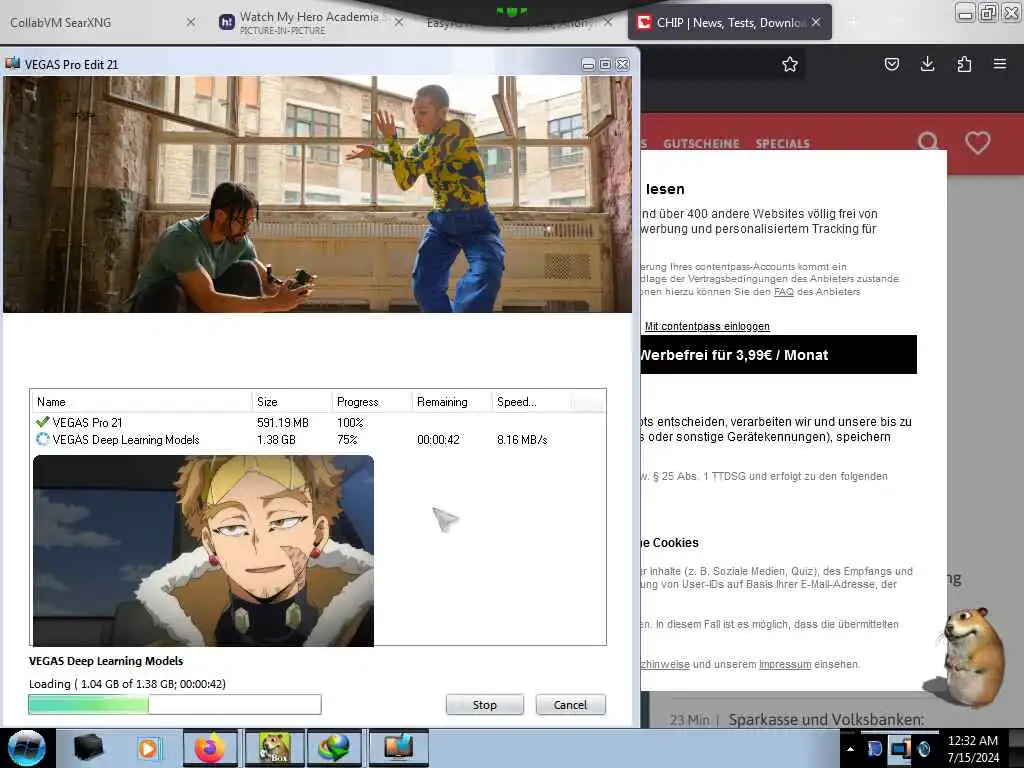Click the CHIP heart favorites icon

tap(978, 142)
